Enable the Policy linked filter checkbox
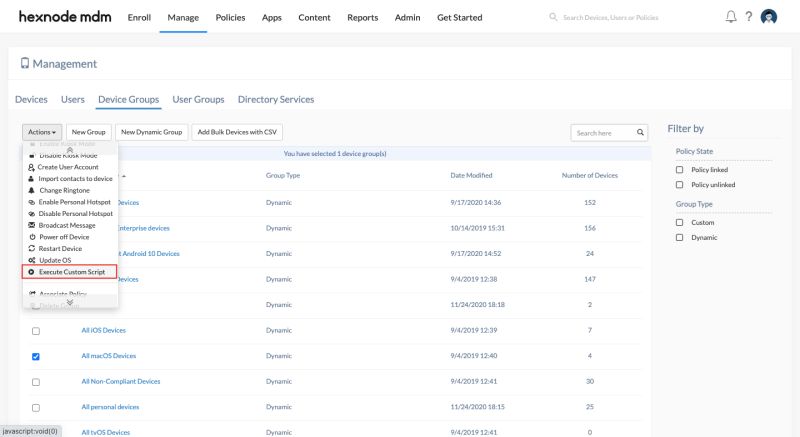The width and height of the screenshot is (800, 437). [x=679, y=170]
